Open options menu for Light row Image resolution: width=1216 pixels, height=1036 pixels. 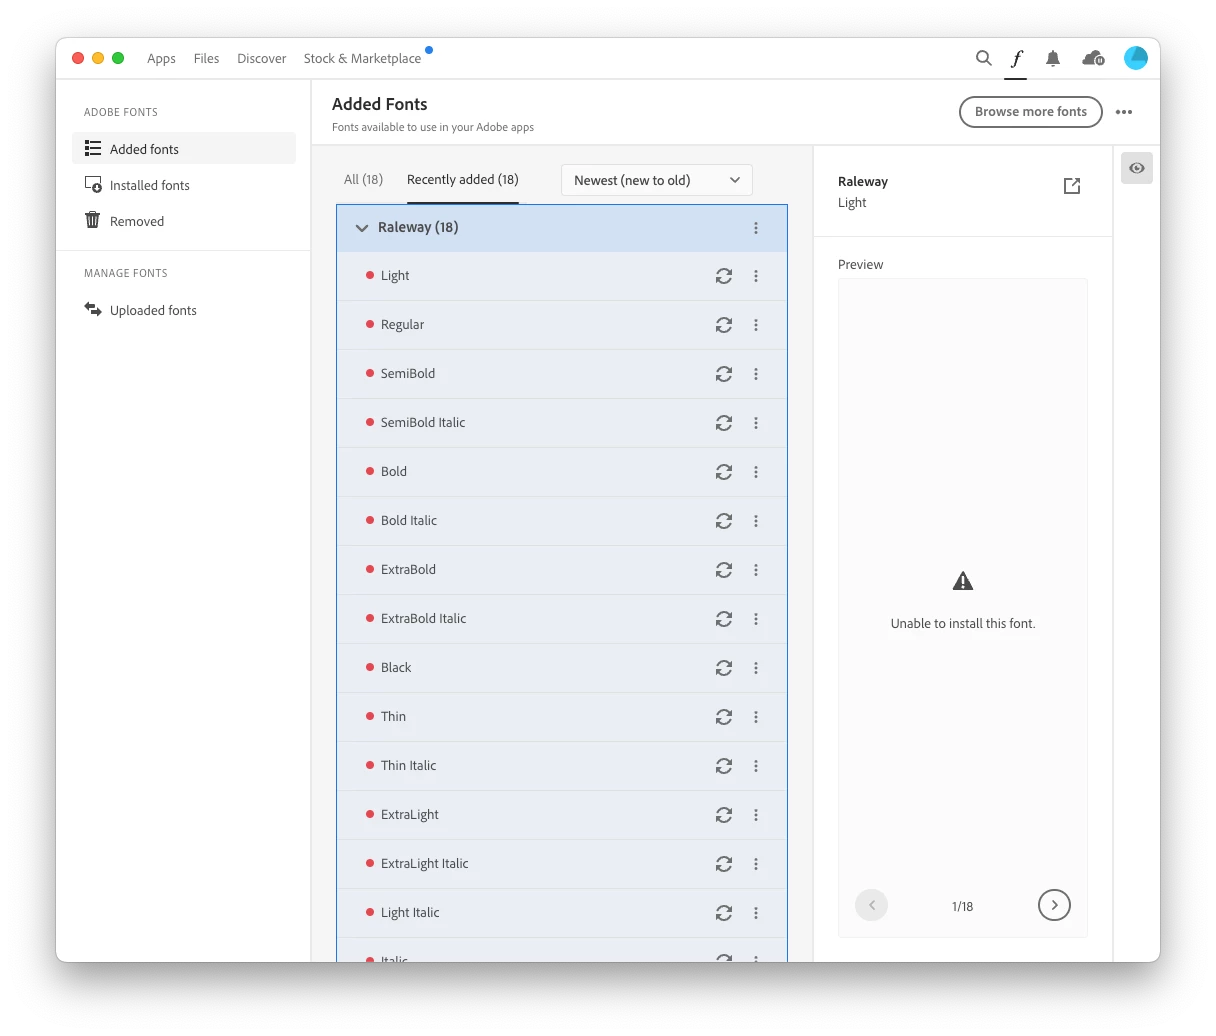pyautogui.click(x=756, y=276)
